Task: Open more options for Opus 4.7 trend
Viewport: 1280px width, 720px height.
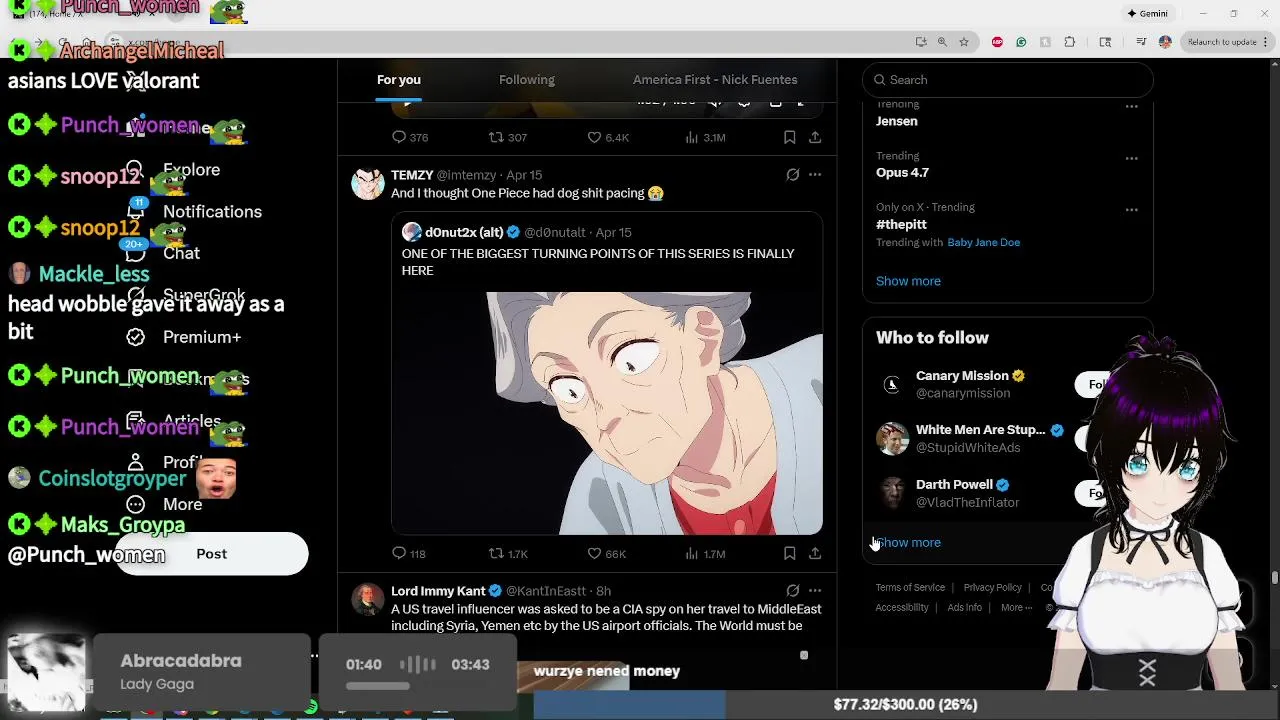Action: pos(1131,158)
